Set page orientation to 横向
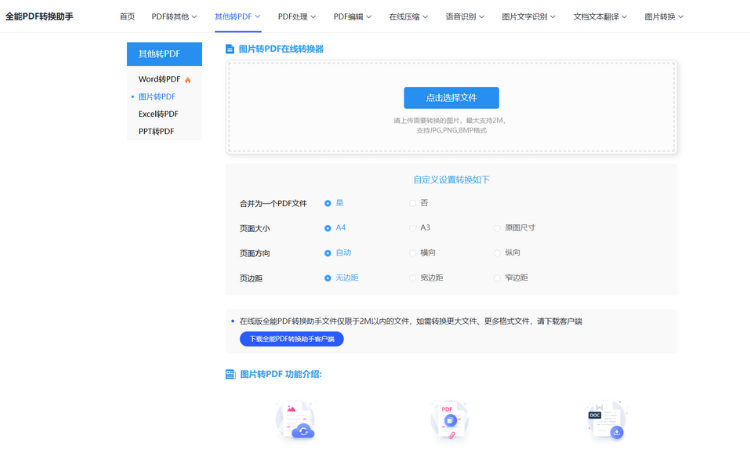This screenshot has height=450, width=750. tap(413, 252)
